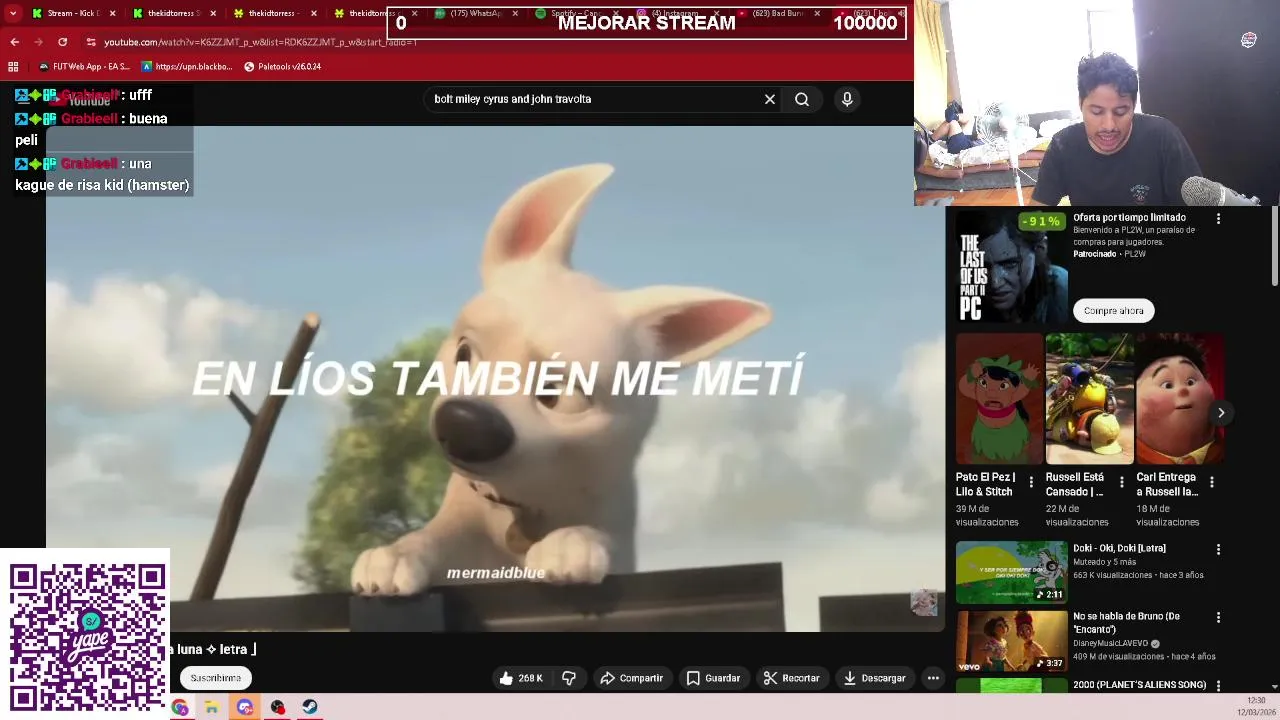1280x720 pixels.
Task: Dislike the video with thumbs-down icon
Action: (569, 678)
